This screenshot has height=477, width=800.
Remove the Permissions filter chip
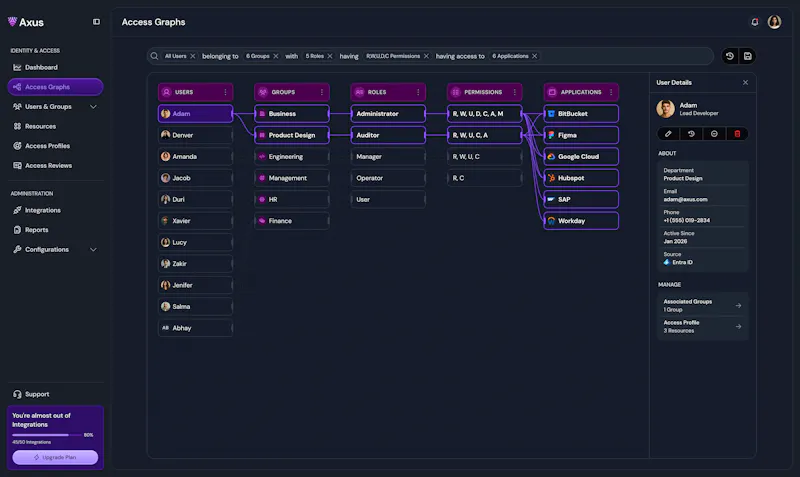427,56
